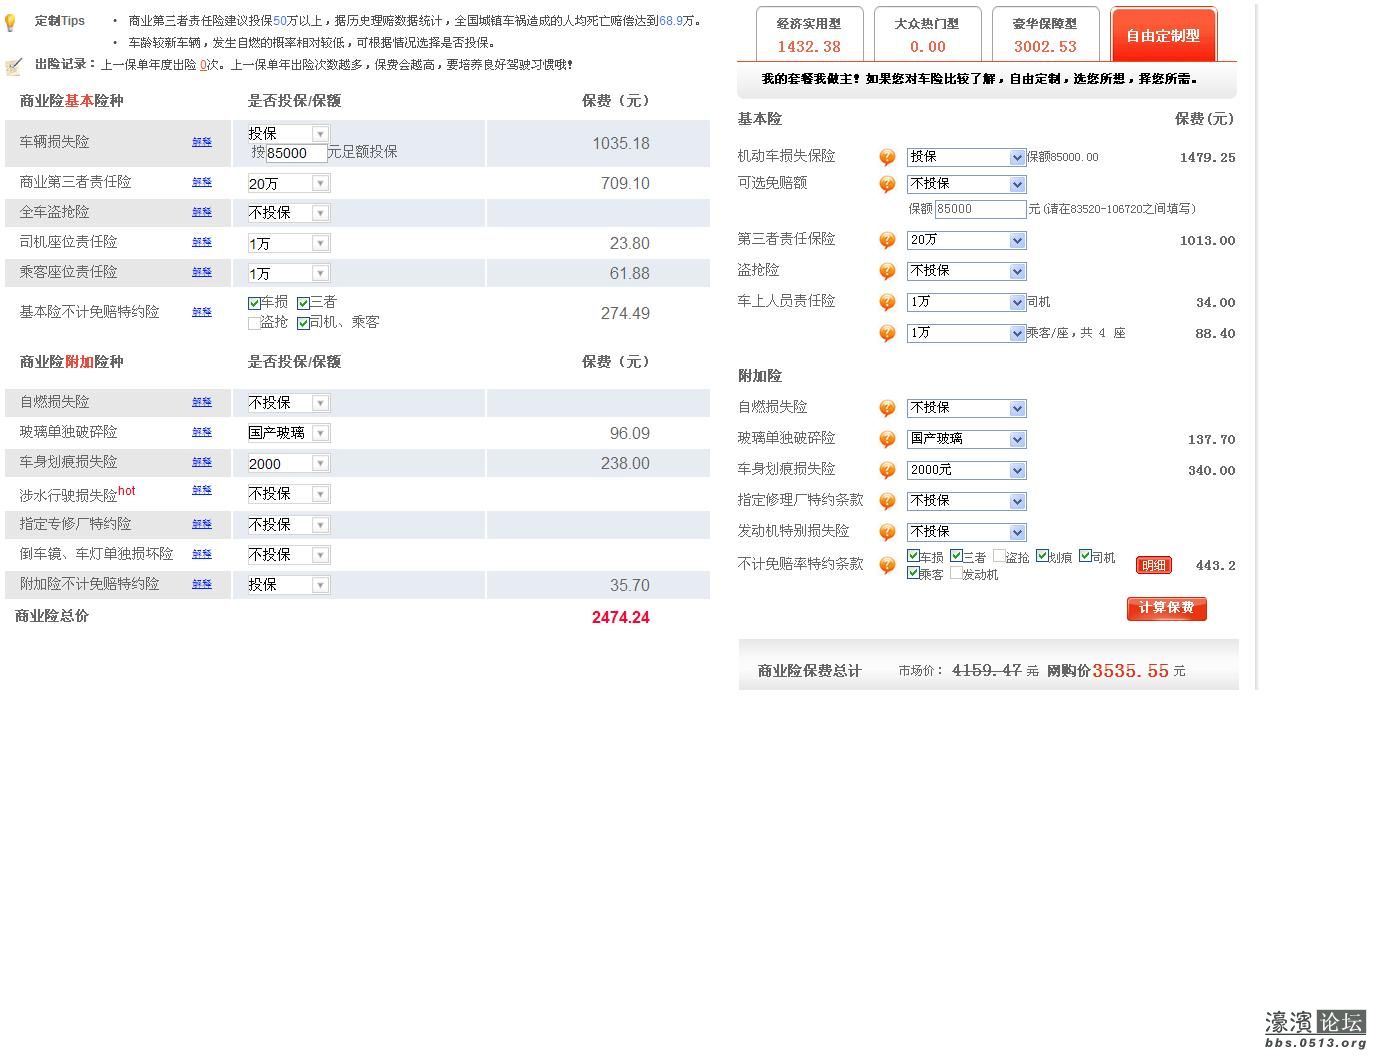Screen dimensions: 1378x1056
Task: Click the 保额 85000 input field
Action: coord(979,209)
